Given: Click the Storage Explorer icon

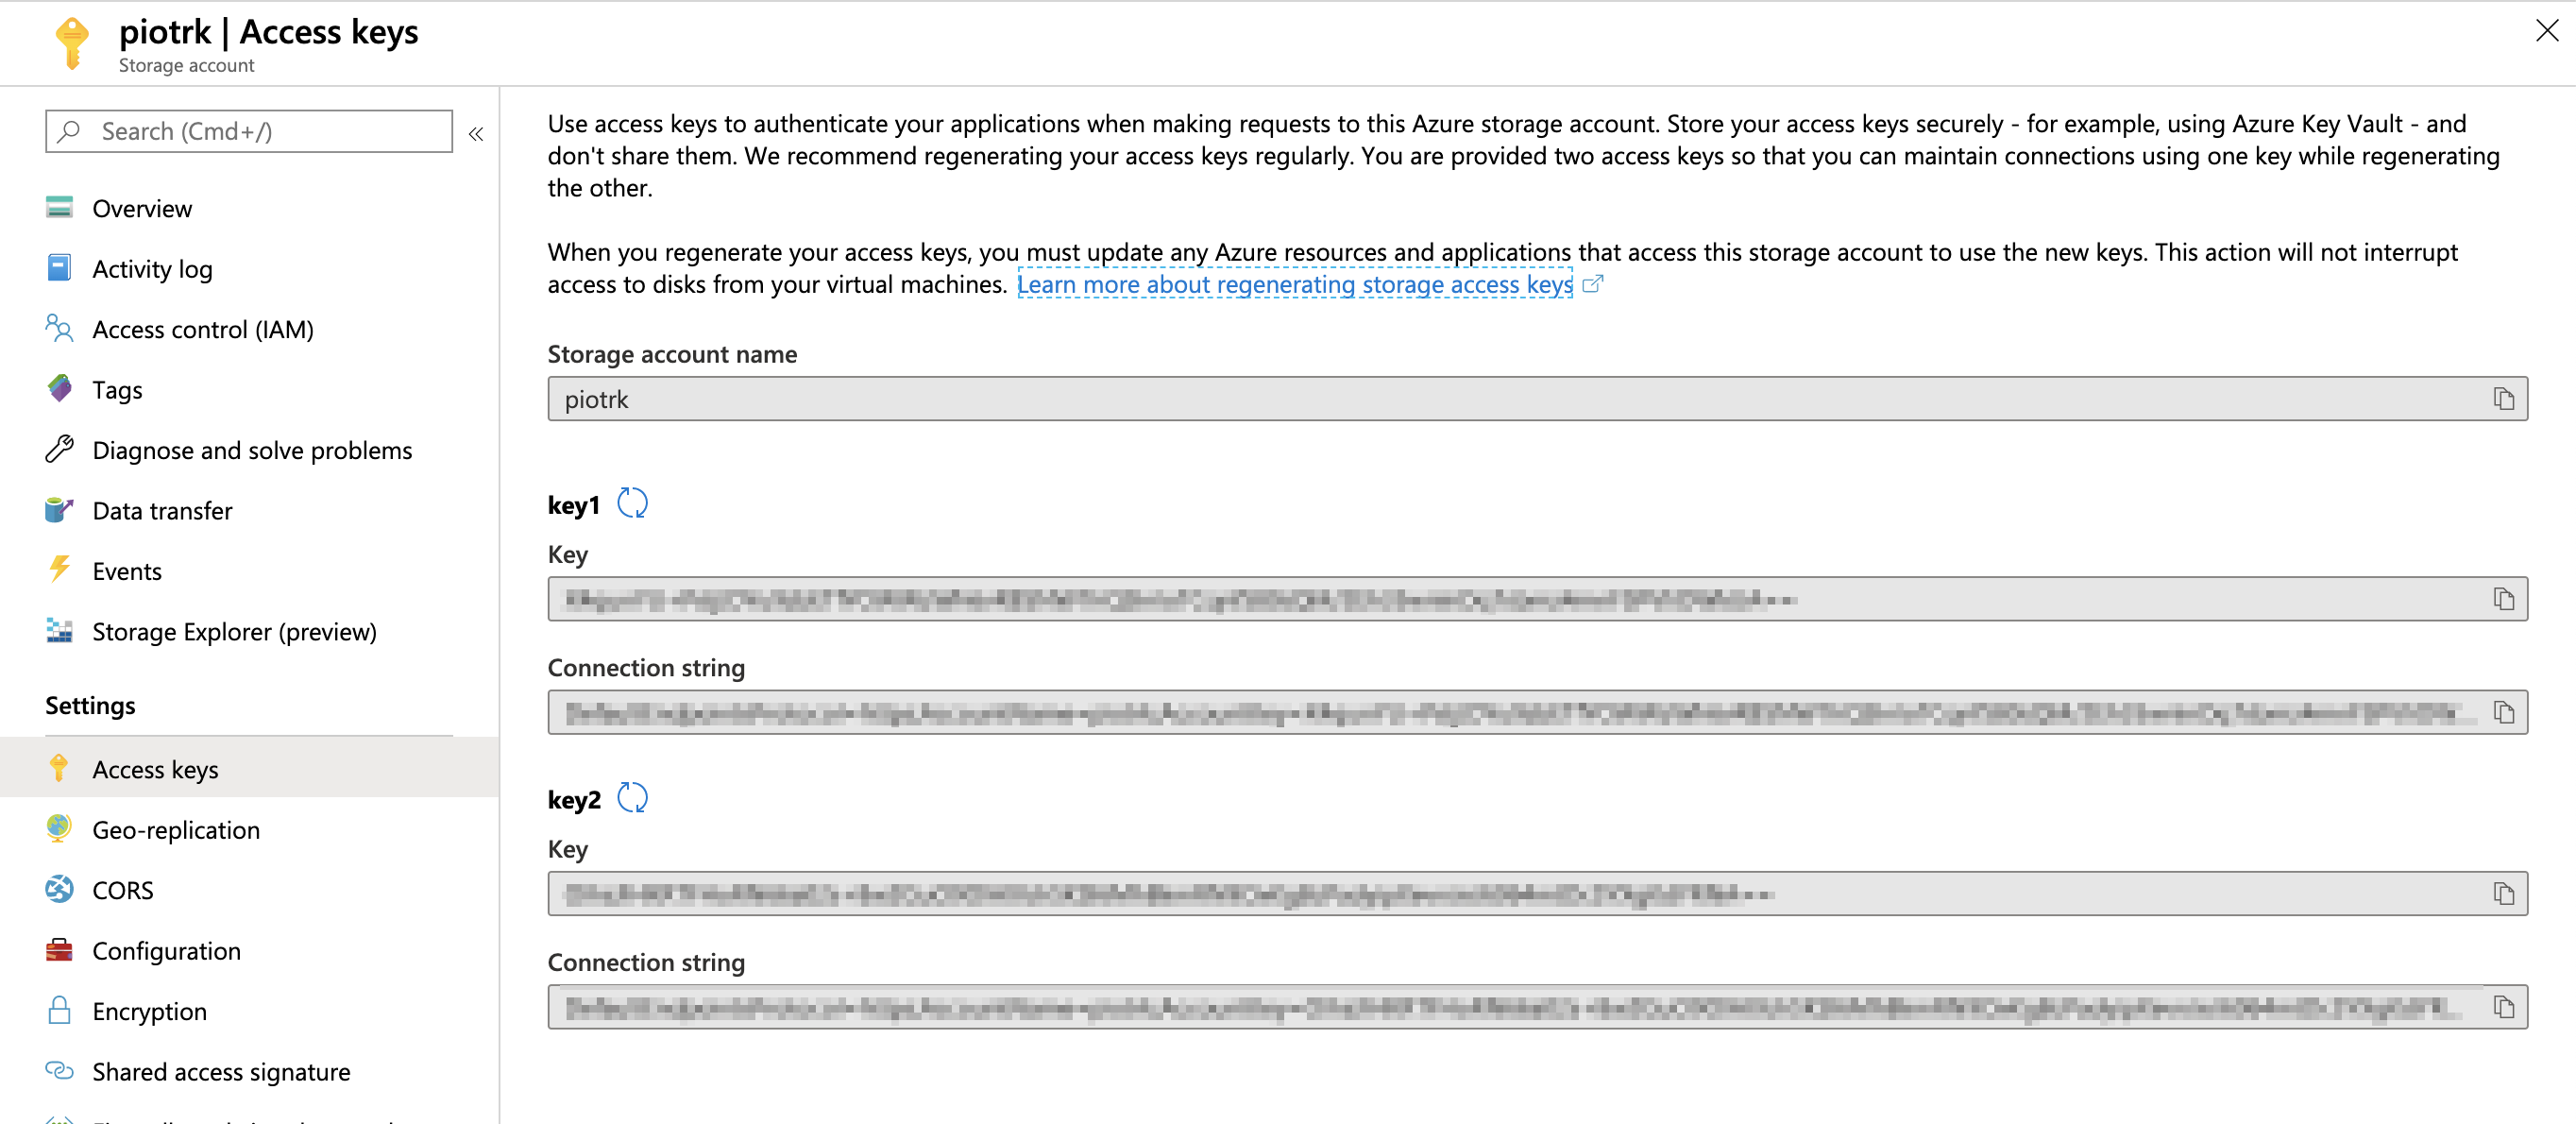Looking at the screenshot, I should [59, 630].
